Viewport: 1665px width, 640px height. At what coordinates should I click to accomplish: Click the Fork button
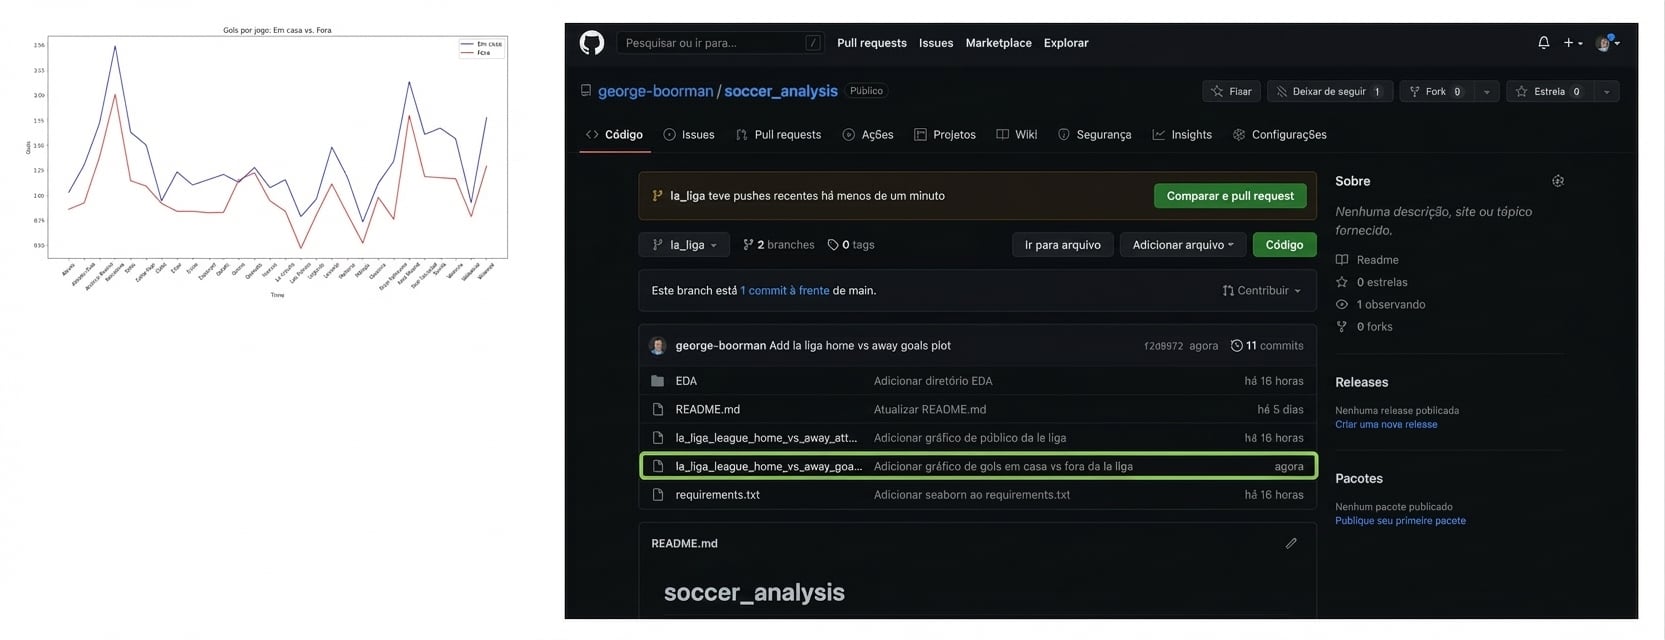coord(1436,91)
